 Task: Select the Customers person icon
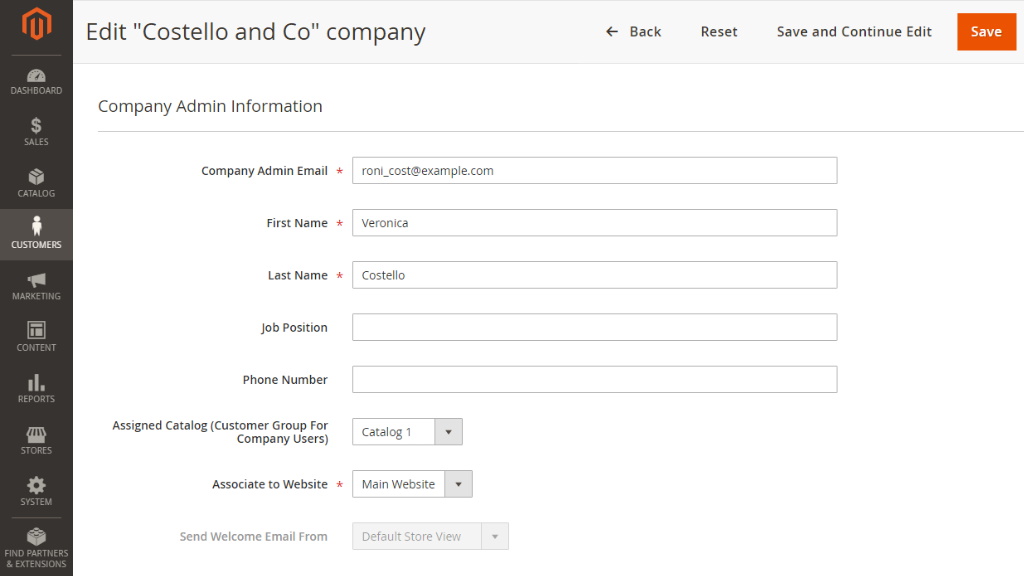(x=36, y=227)
